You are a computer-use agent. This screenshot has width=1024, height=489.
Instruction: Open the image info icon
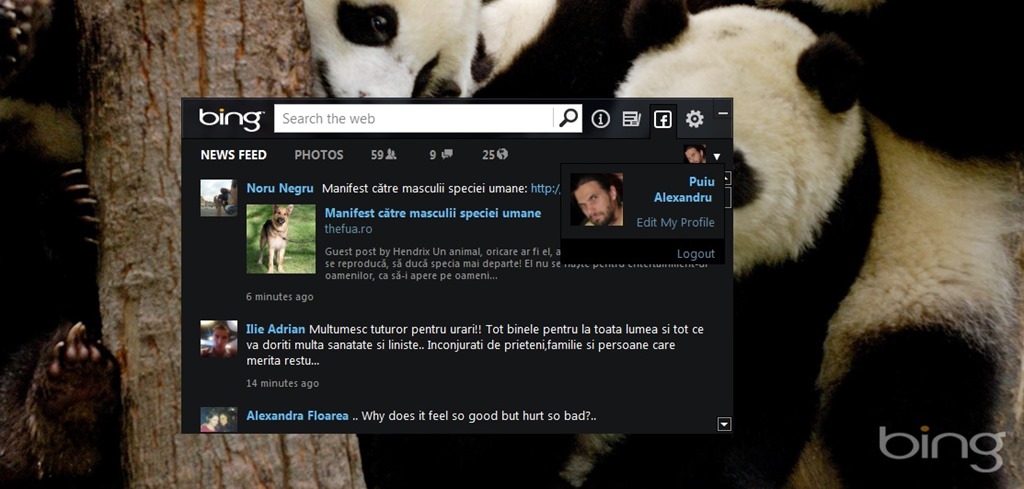pyautogui.click(x=600, y=119)
